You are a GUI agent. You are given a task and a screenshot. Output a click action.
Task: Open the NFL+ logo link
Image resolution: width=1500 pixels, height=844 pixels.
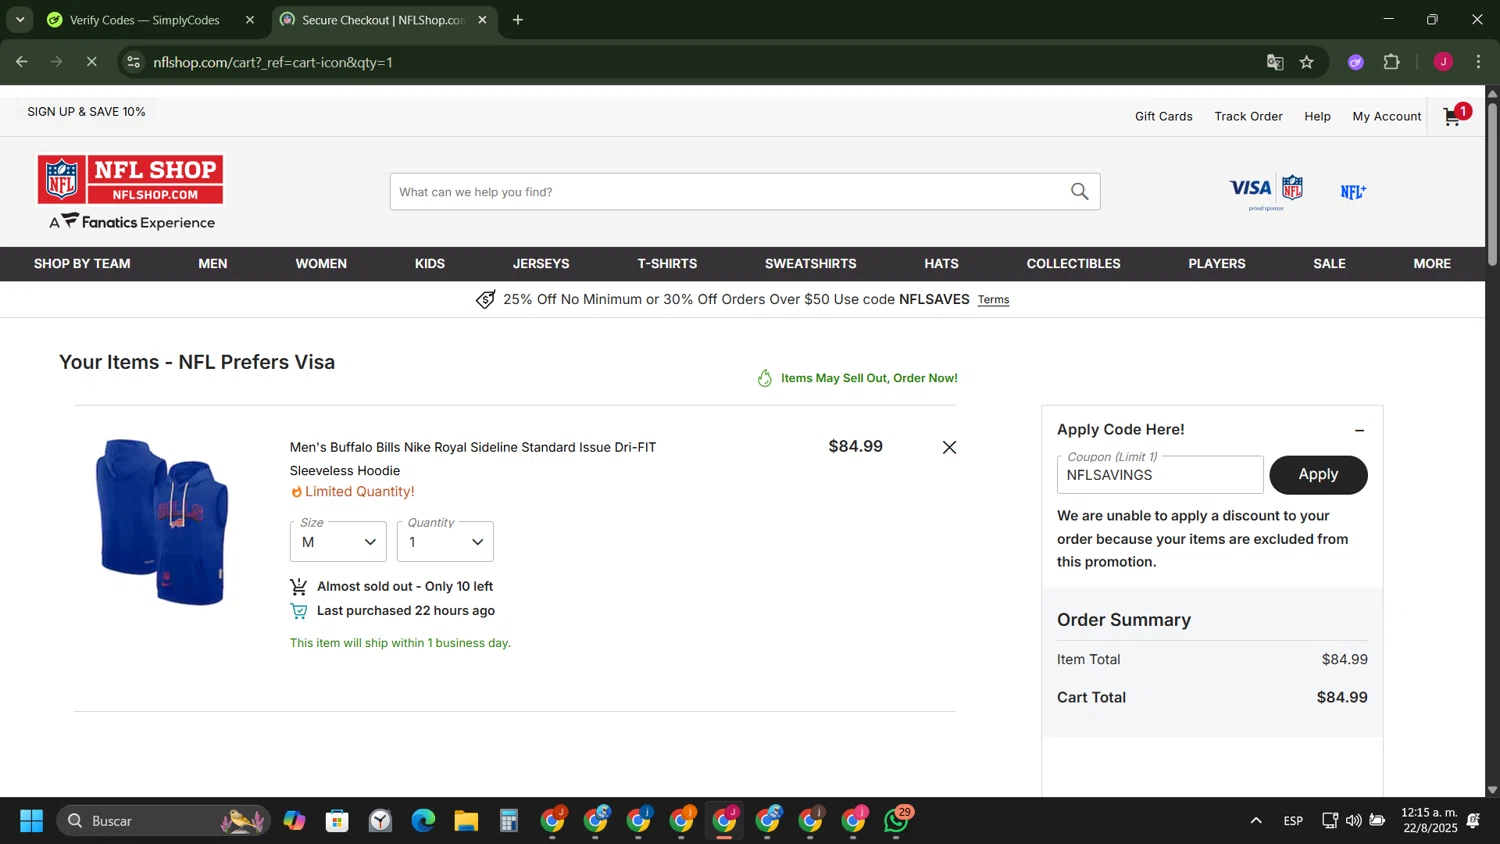(1353, 192)
